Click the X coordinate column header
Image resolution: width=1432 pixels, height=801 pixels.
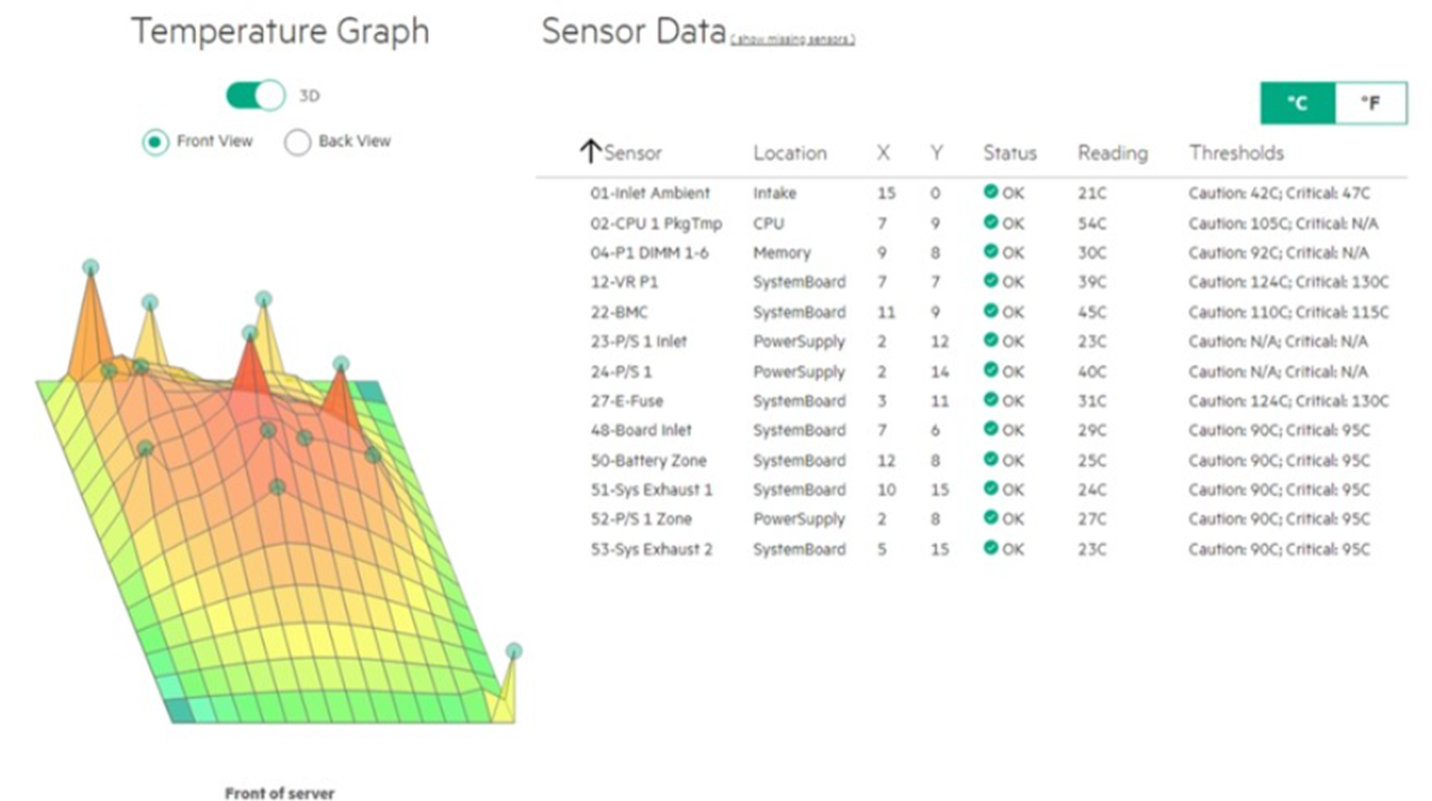pyautogui.click(x=883, y=153)
